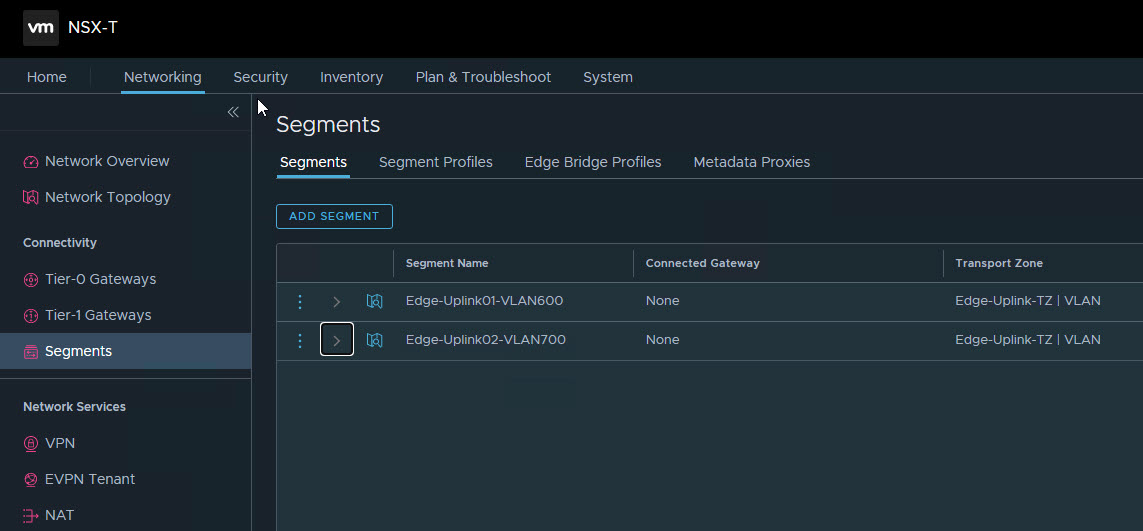Collapse the left navigation sidebar
The image size is (1143, 531).
[233, 112]
